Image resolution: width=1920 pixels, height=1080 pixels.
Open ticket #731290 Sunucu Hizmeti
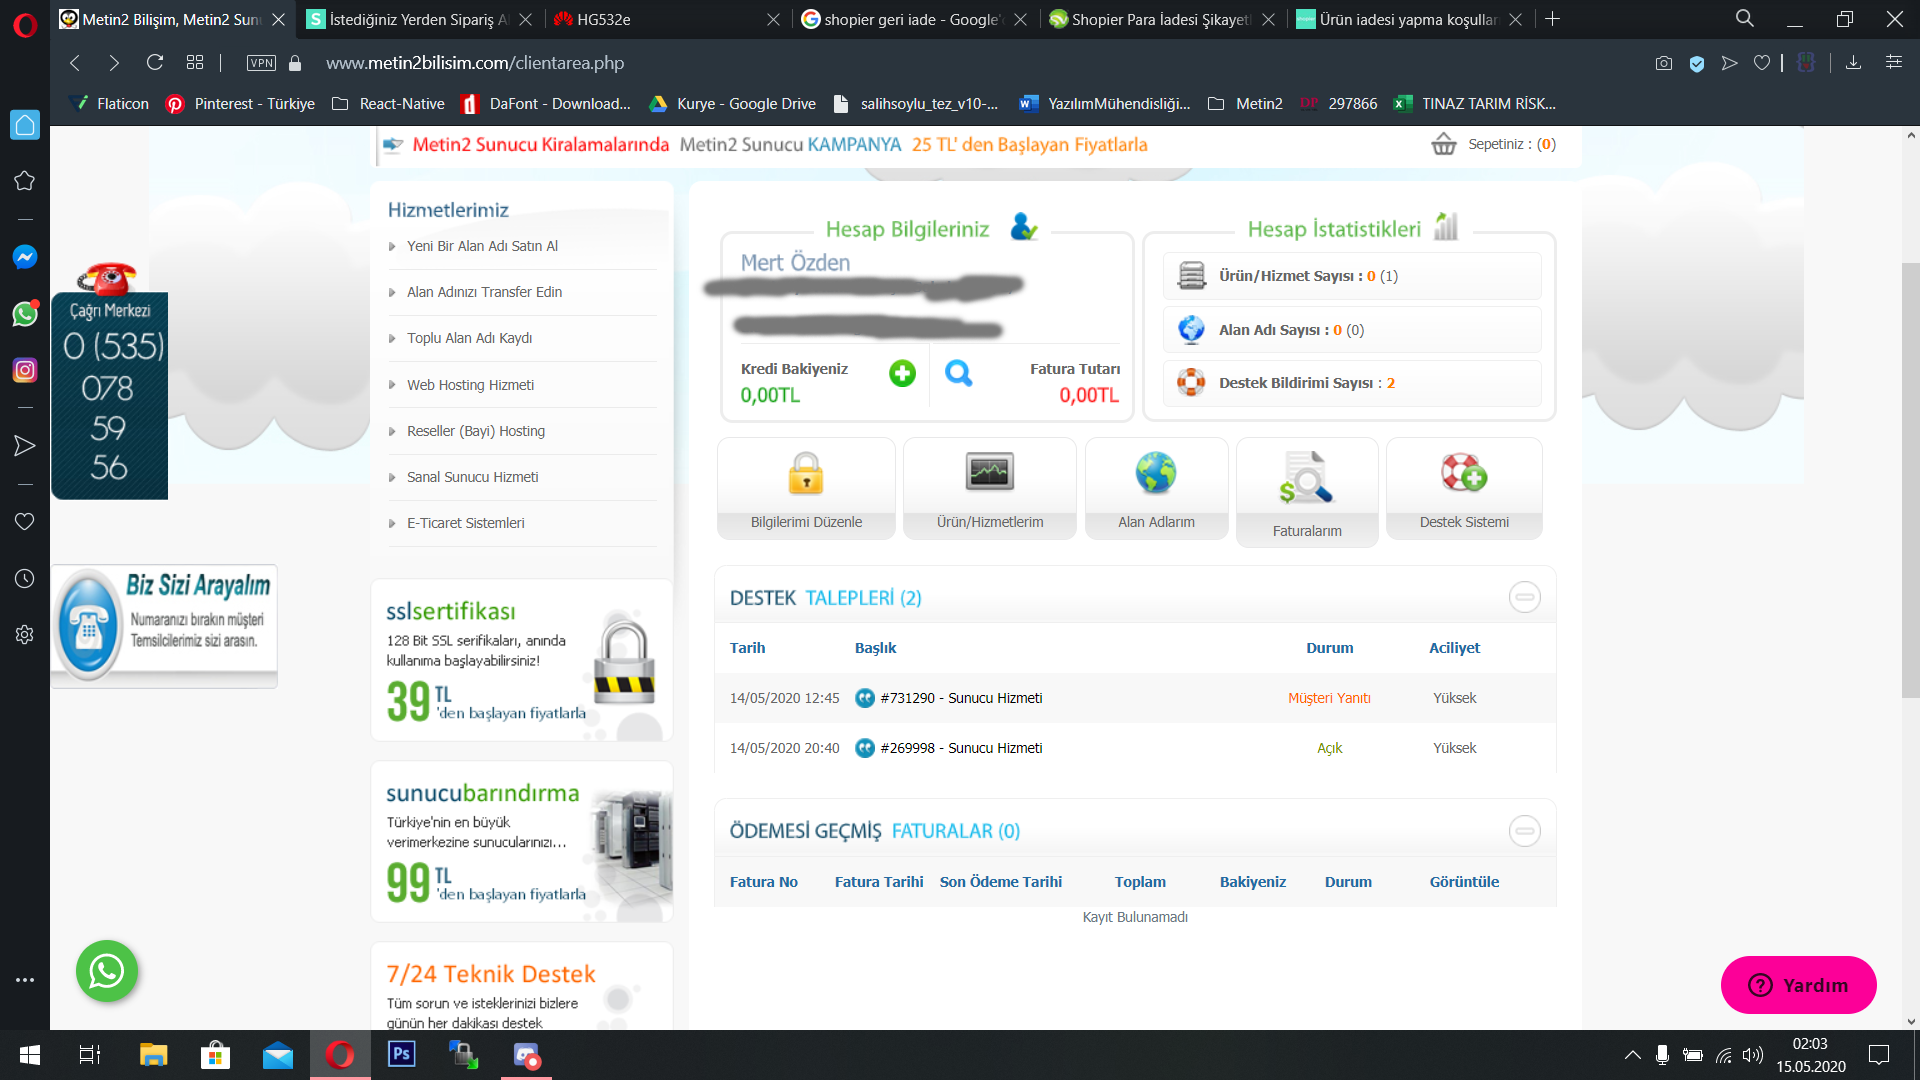point(961,698)
